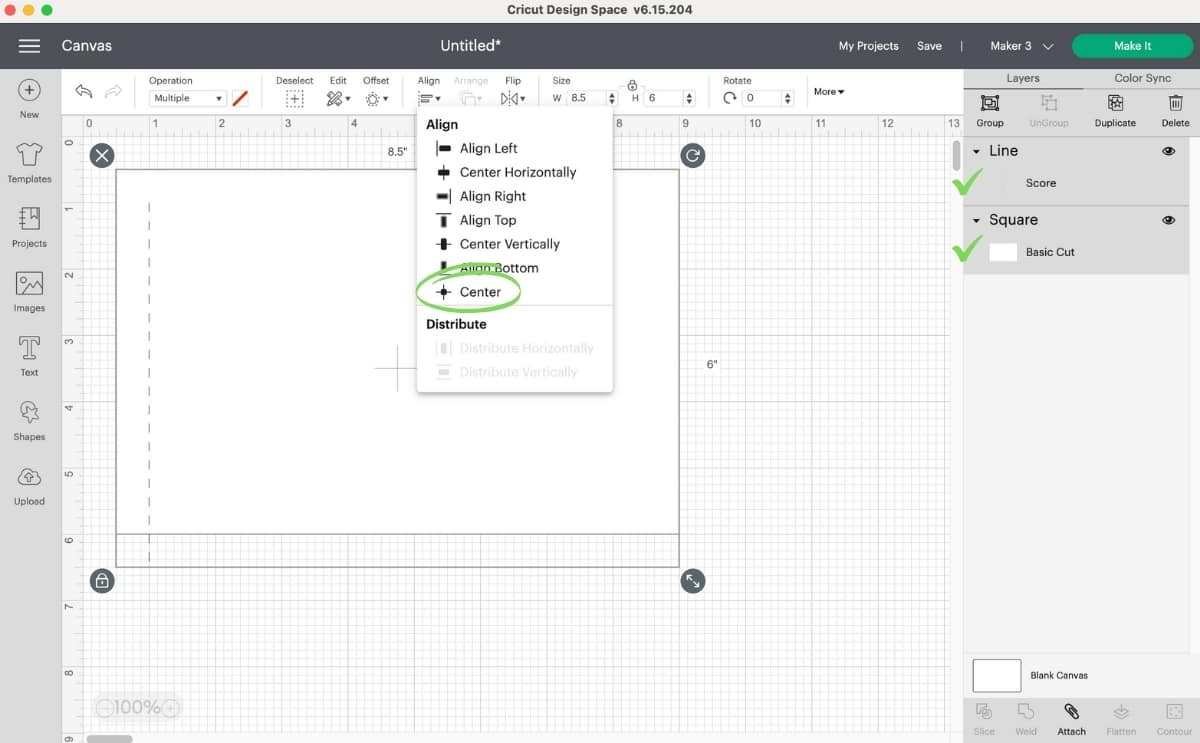Click the rotate input field
Viewport: 1200px width, 743px height.
click(762, 98)
